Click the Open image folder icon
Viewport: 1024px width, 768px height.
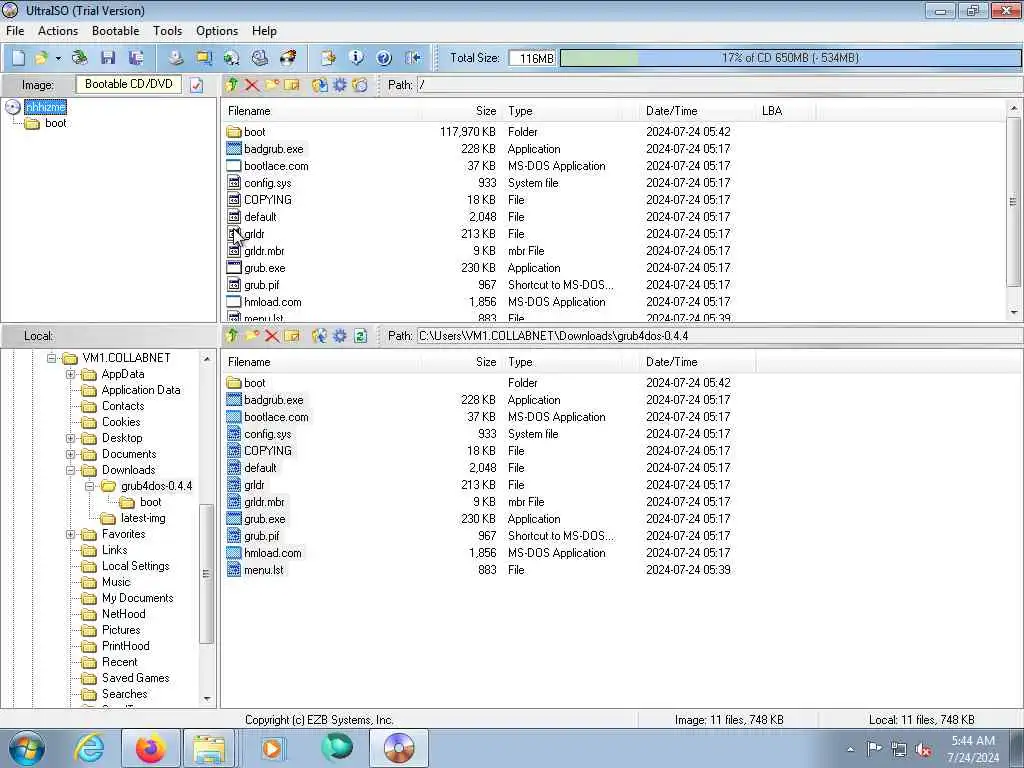(41, 58)
